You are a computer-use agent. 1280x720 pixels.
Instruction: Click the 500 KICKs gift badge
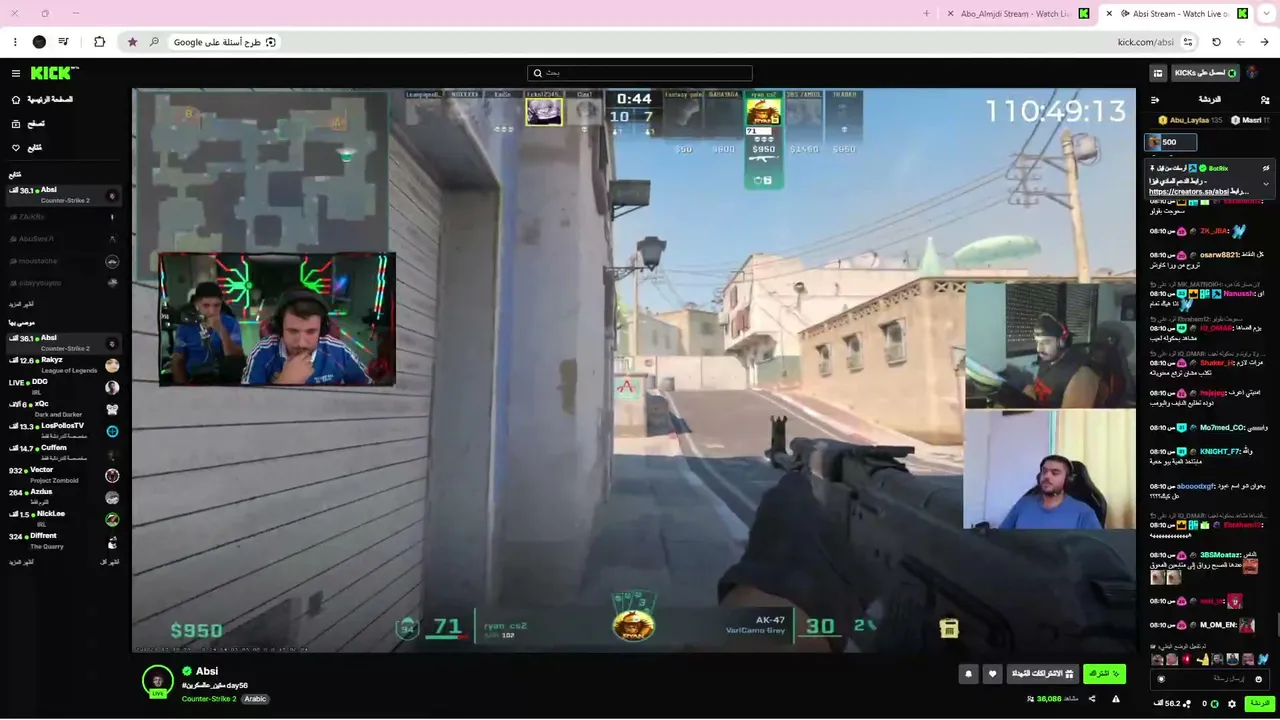point(1171,142)
